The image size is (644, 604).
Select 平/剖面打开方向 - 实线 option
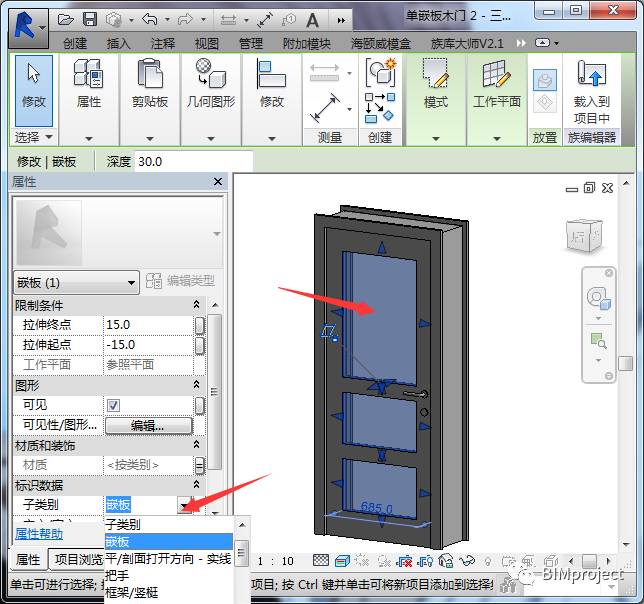[168, 558]
